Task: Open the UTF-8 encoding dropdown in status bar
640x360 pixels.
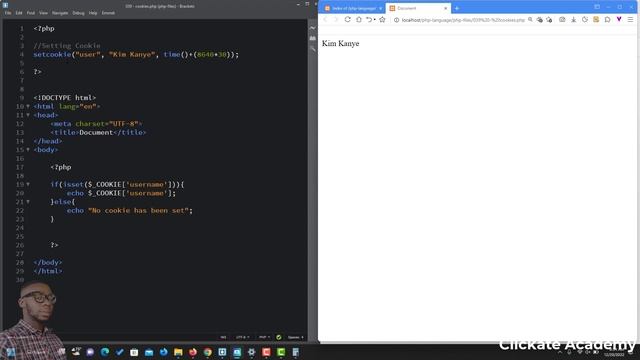Action: 242,338
